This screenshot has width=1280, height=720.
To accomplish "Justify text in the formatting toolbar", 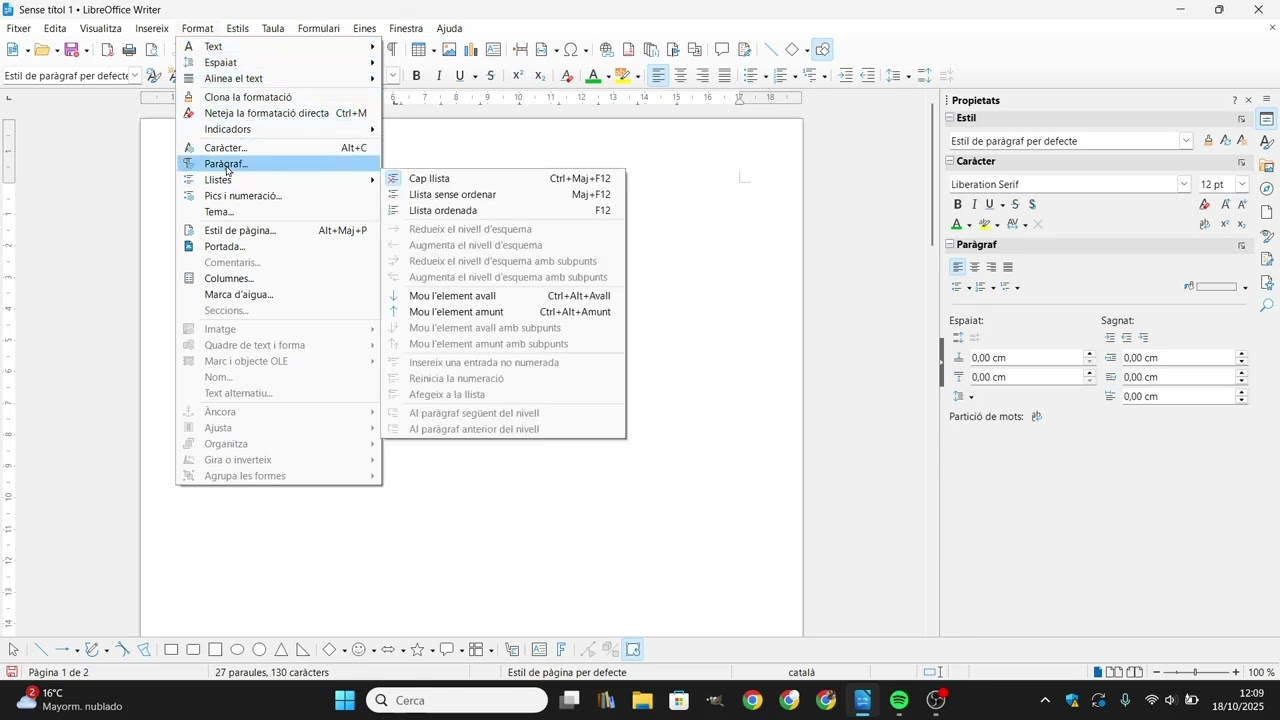I will tap(725, 76).
